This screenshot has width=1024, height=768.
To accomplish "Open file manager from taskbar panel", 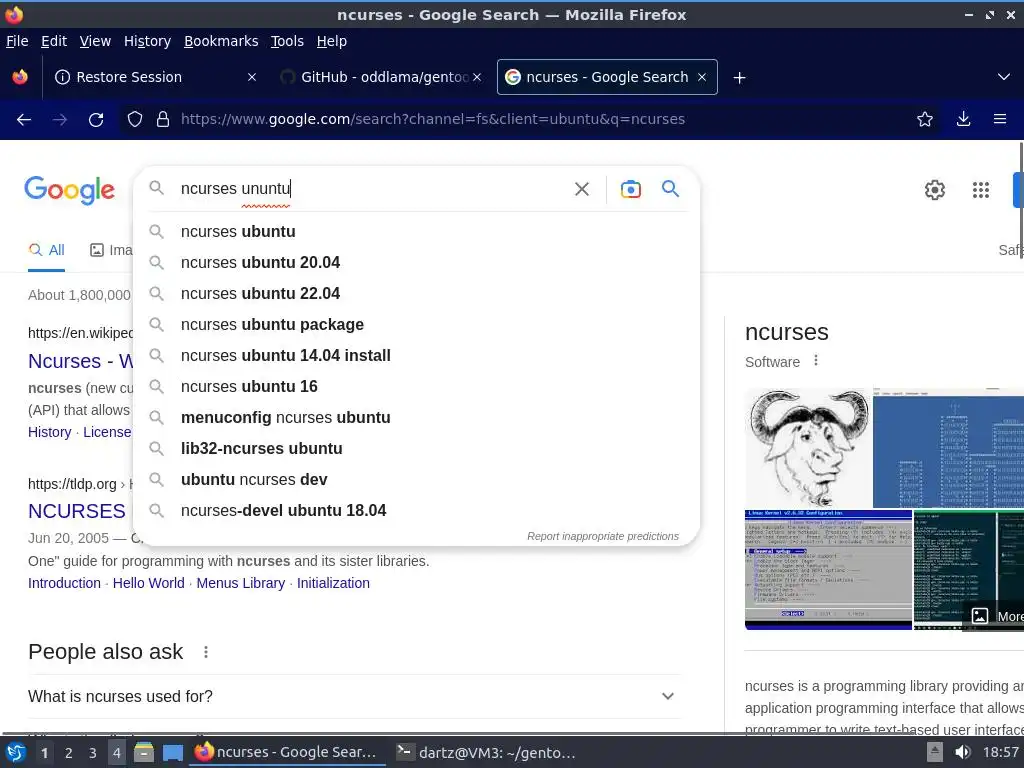I will coord(144,752).
